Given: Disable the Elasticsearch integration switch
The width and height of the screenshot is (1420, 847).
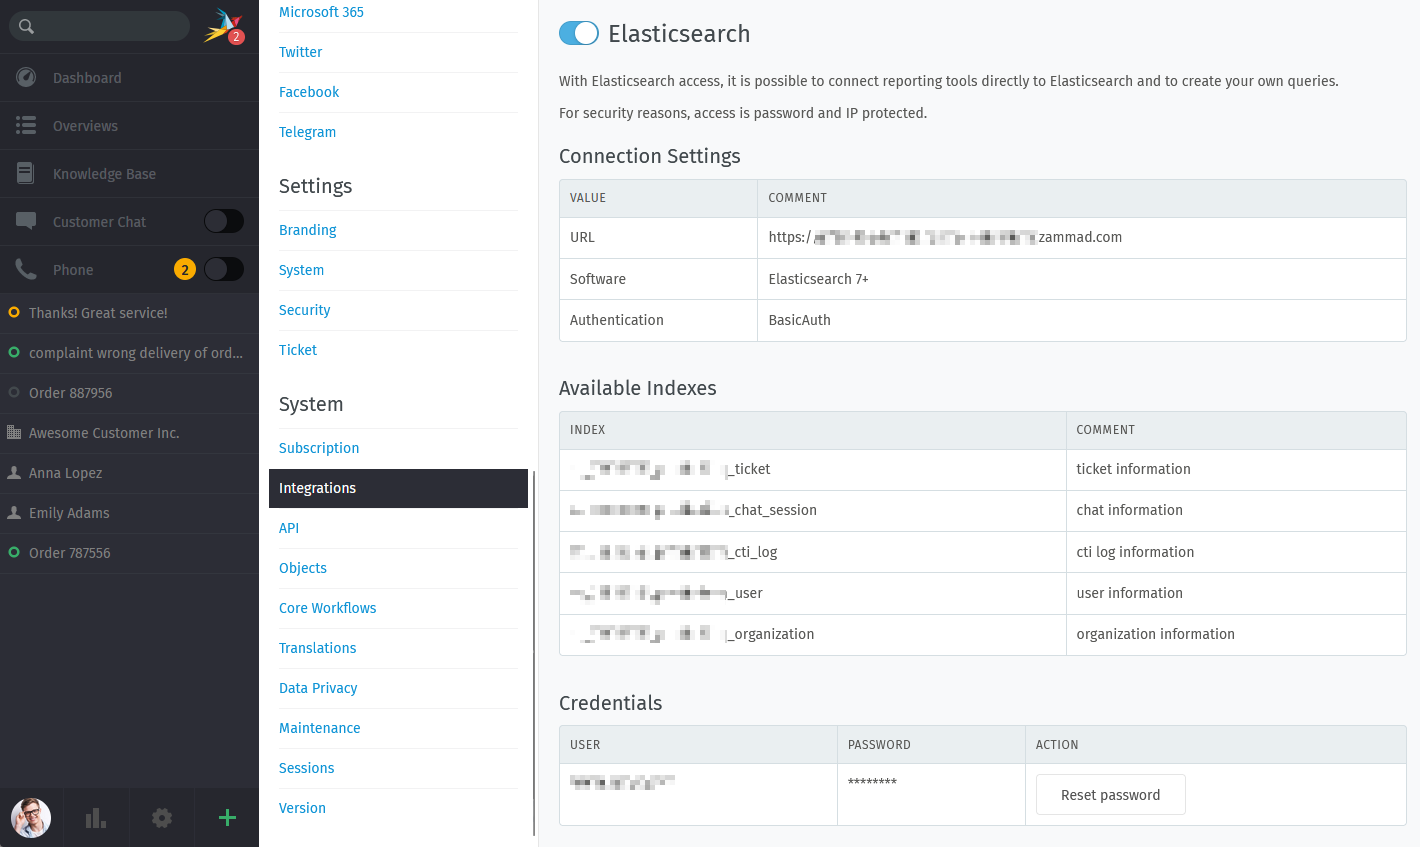Looking at the screenshot, I should click(579, 33).
